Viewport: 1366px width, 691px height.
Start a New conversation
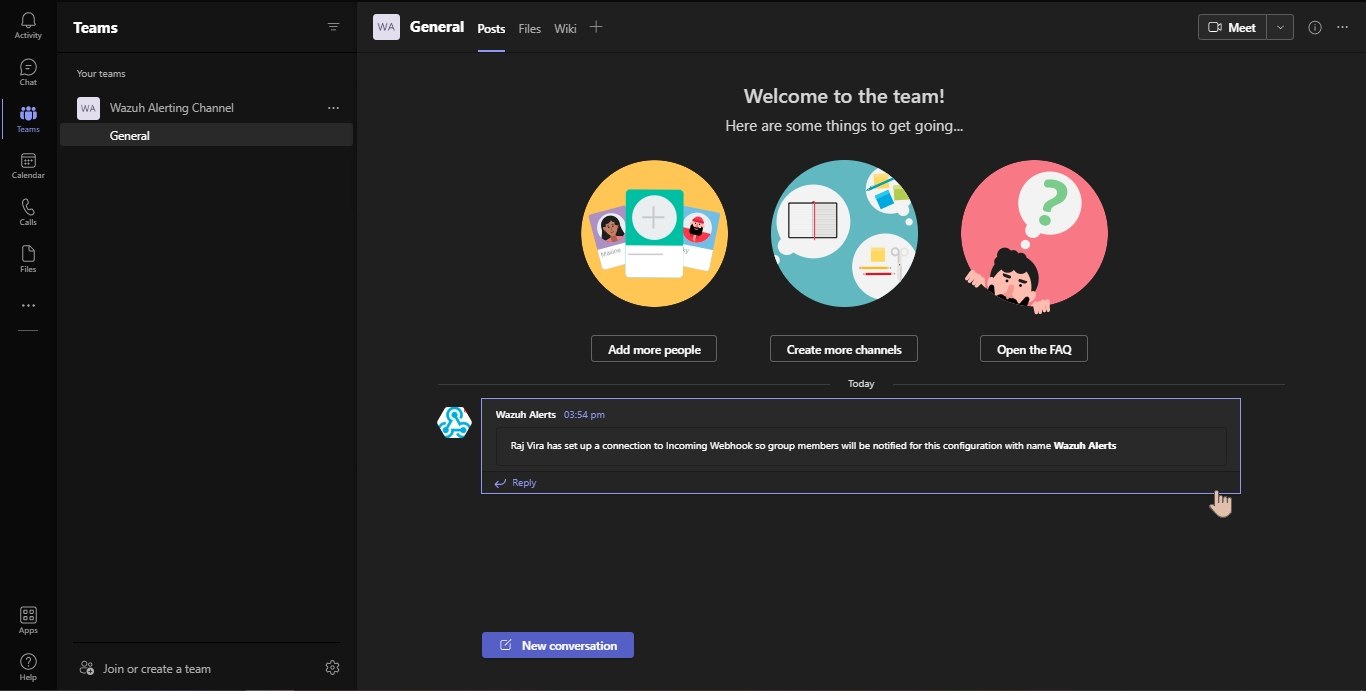pos(558,645)
